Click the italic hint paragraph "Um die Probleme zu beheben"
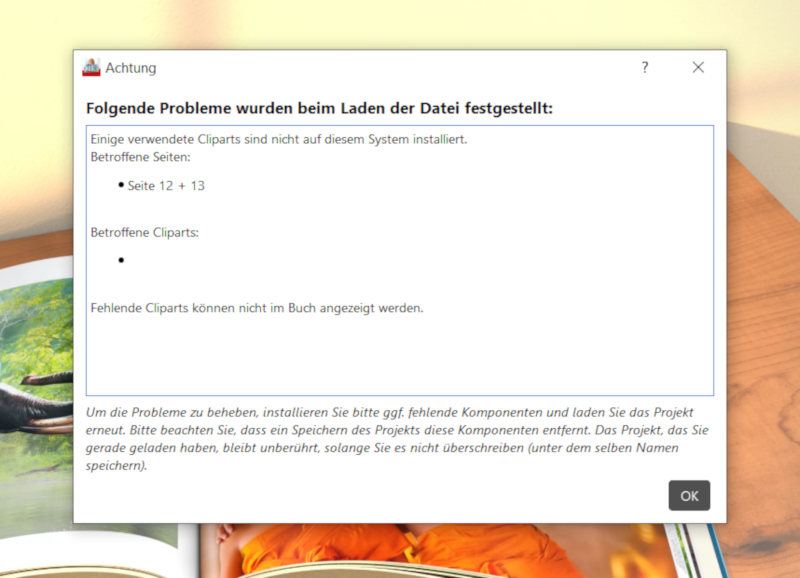Screen dimensions: 800x578 click(x=396, y=439)
